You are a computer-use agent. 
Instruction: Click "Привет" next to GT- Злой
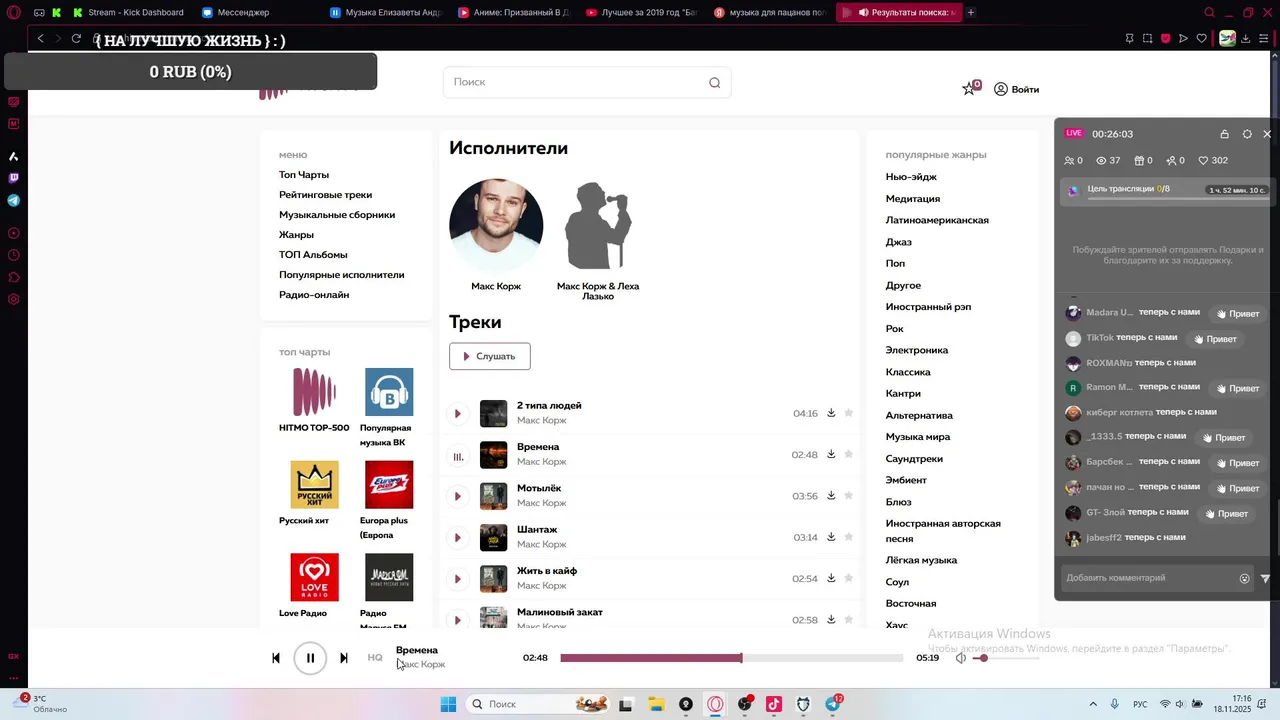tap(1227, 514)
